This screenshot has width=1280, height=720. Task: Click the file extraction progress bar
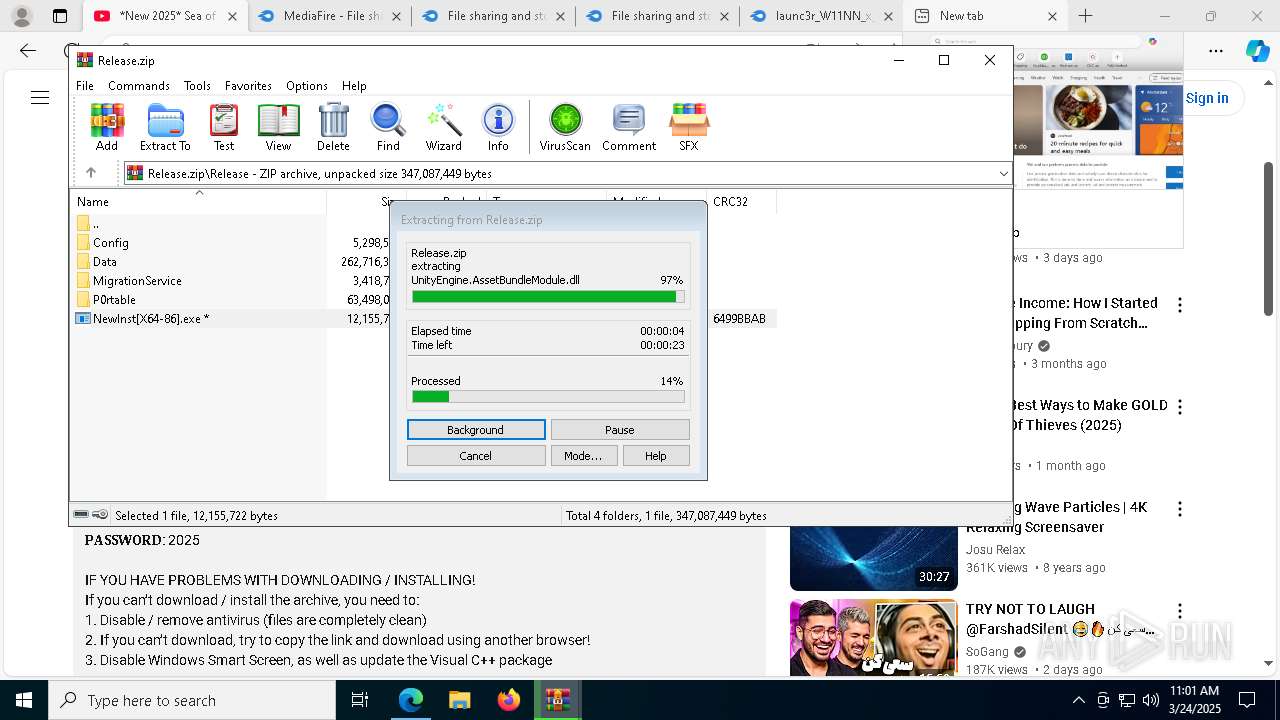click(548, 297)
